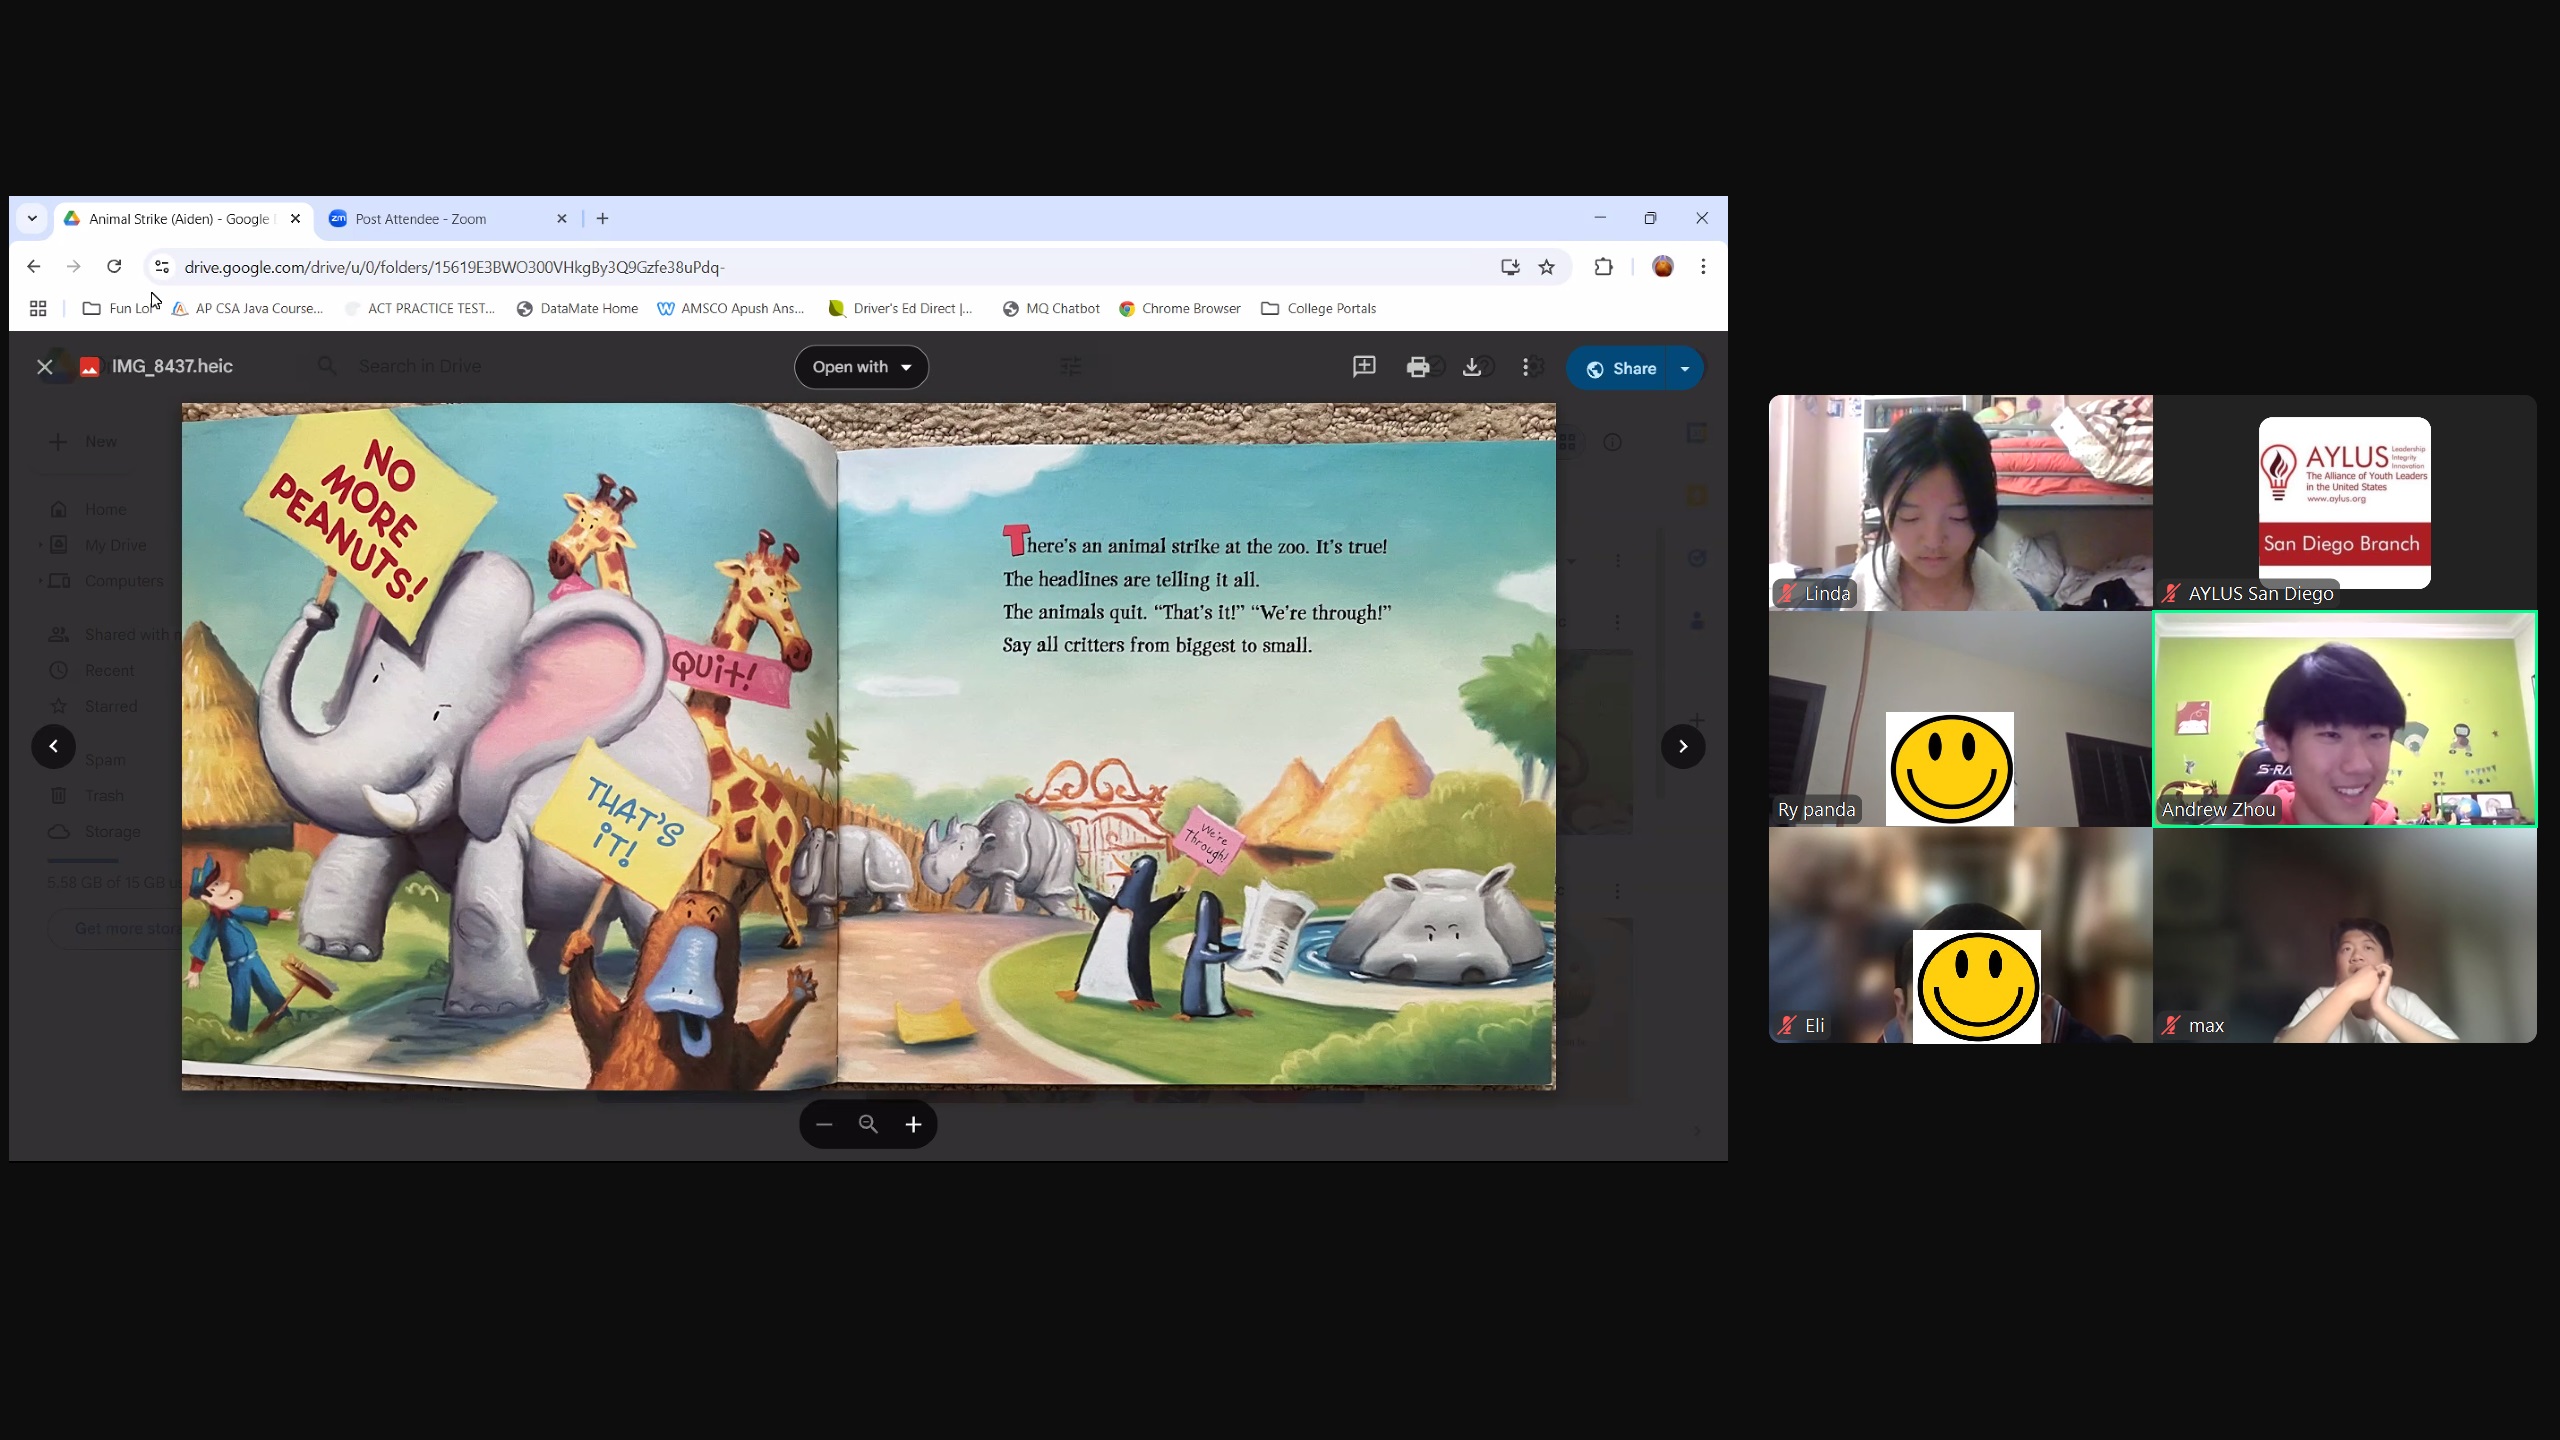2560x1440 pixels.
Task: Open MQ Chatbot bookmark
Action: [x=1051, y=309]
